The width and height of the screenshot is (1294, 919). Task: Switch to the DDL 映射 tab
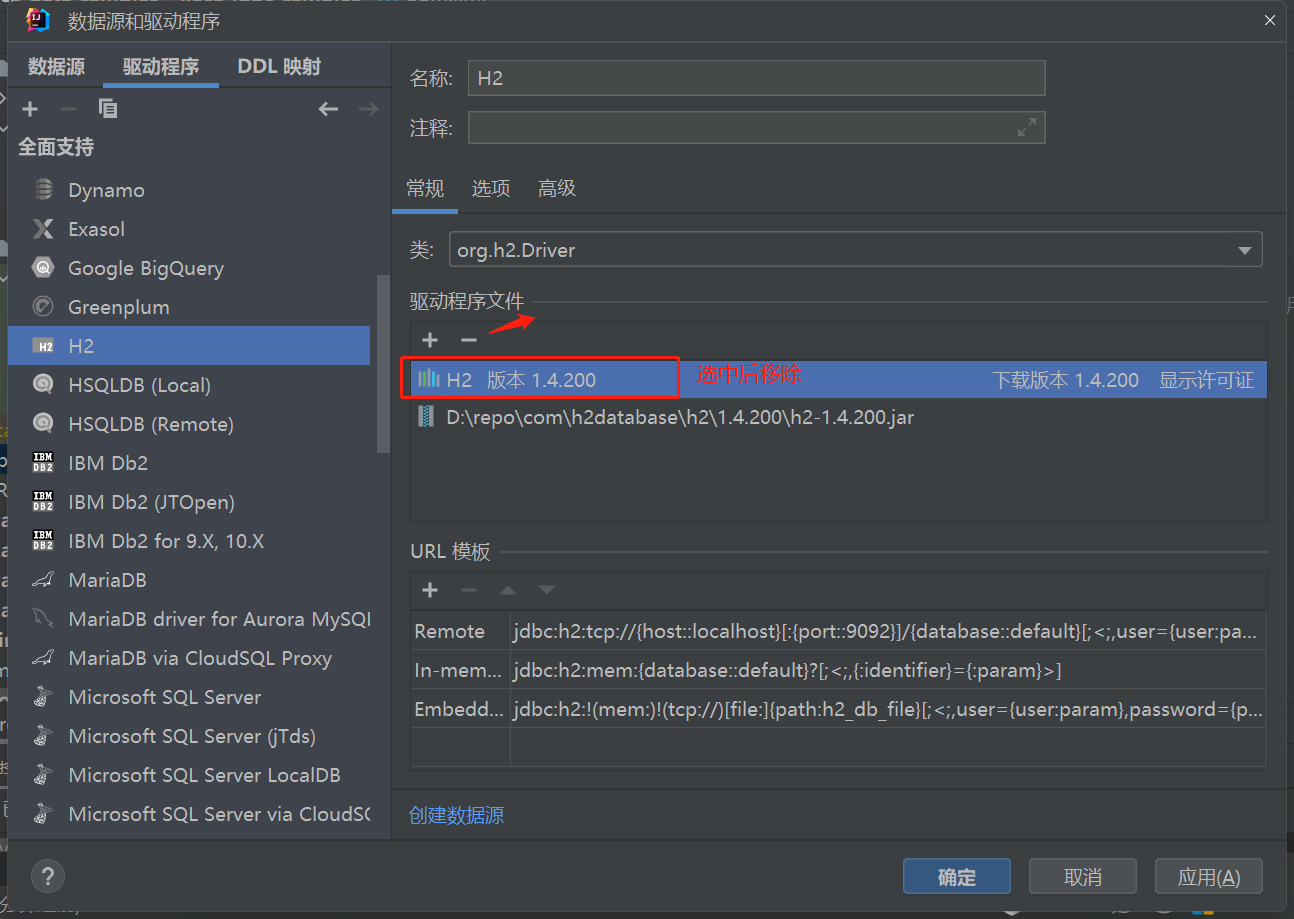click(x=279, y=67)
